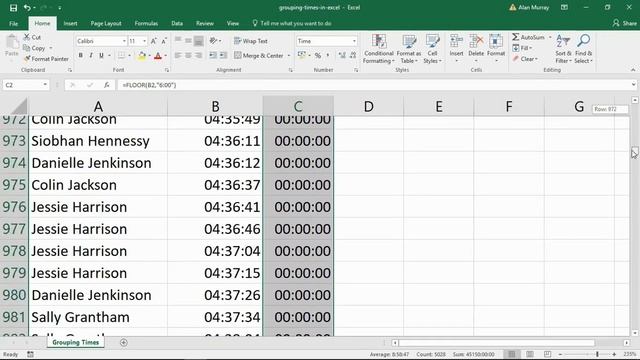The height and width of the screenshot is (360, 640).
Task: Toggle Wrap Text
Action: pyautogui.click(x=251, y=41)
